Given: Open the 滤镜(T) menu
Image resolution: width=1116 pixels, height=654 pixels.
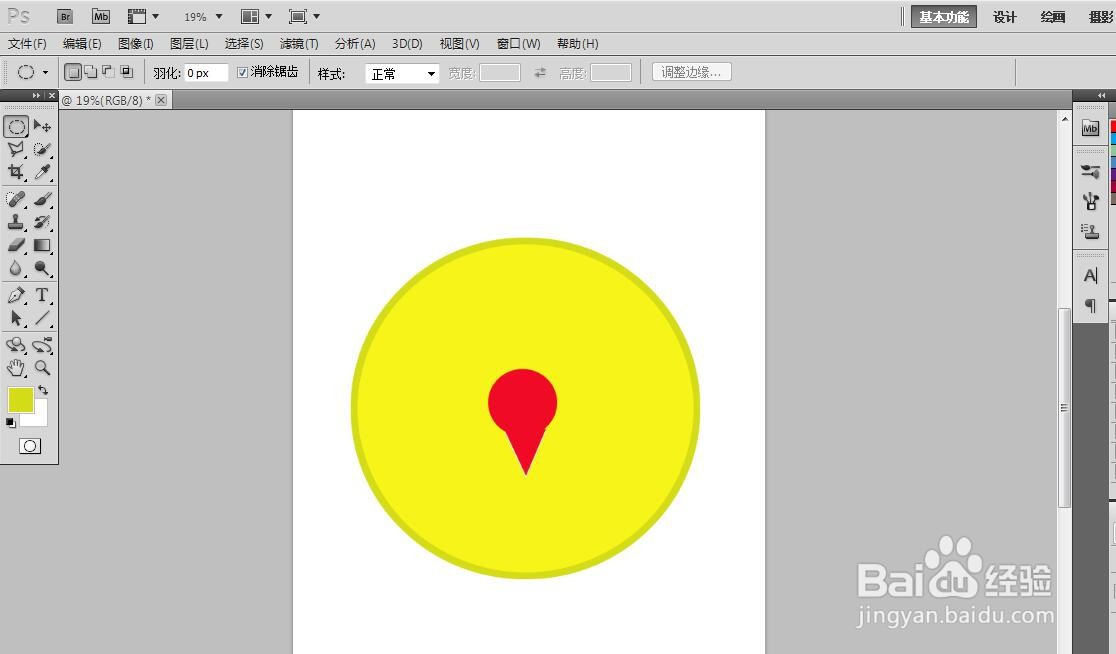Looking at the screenshot, I should (x=298, y=43).
